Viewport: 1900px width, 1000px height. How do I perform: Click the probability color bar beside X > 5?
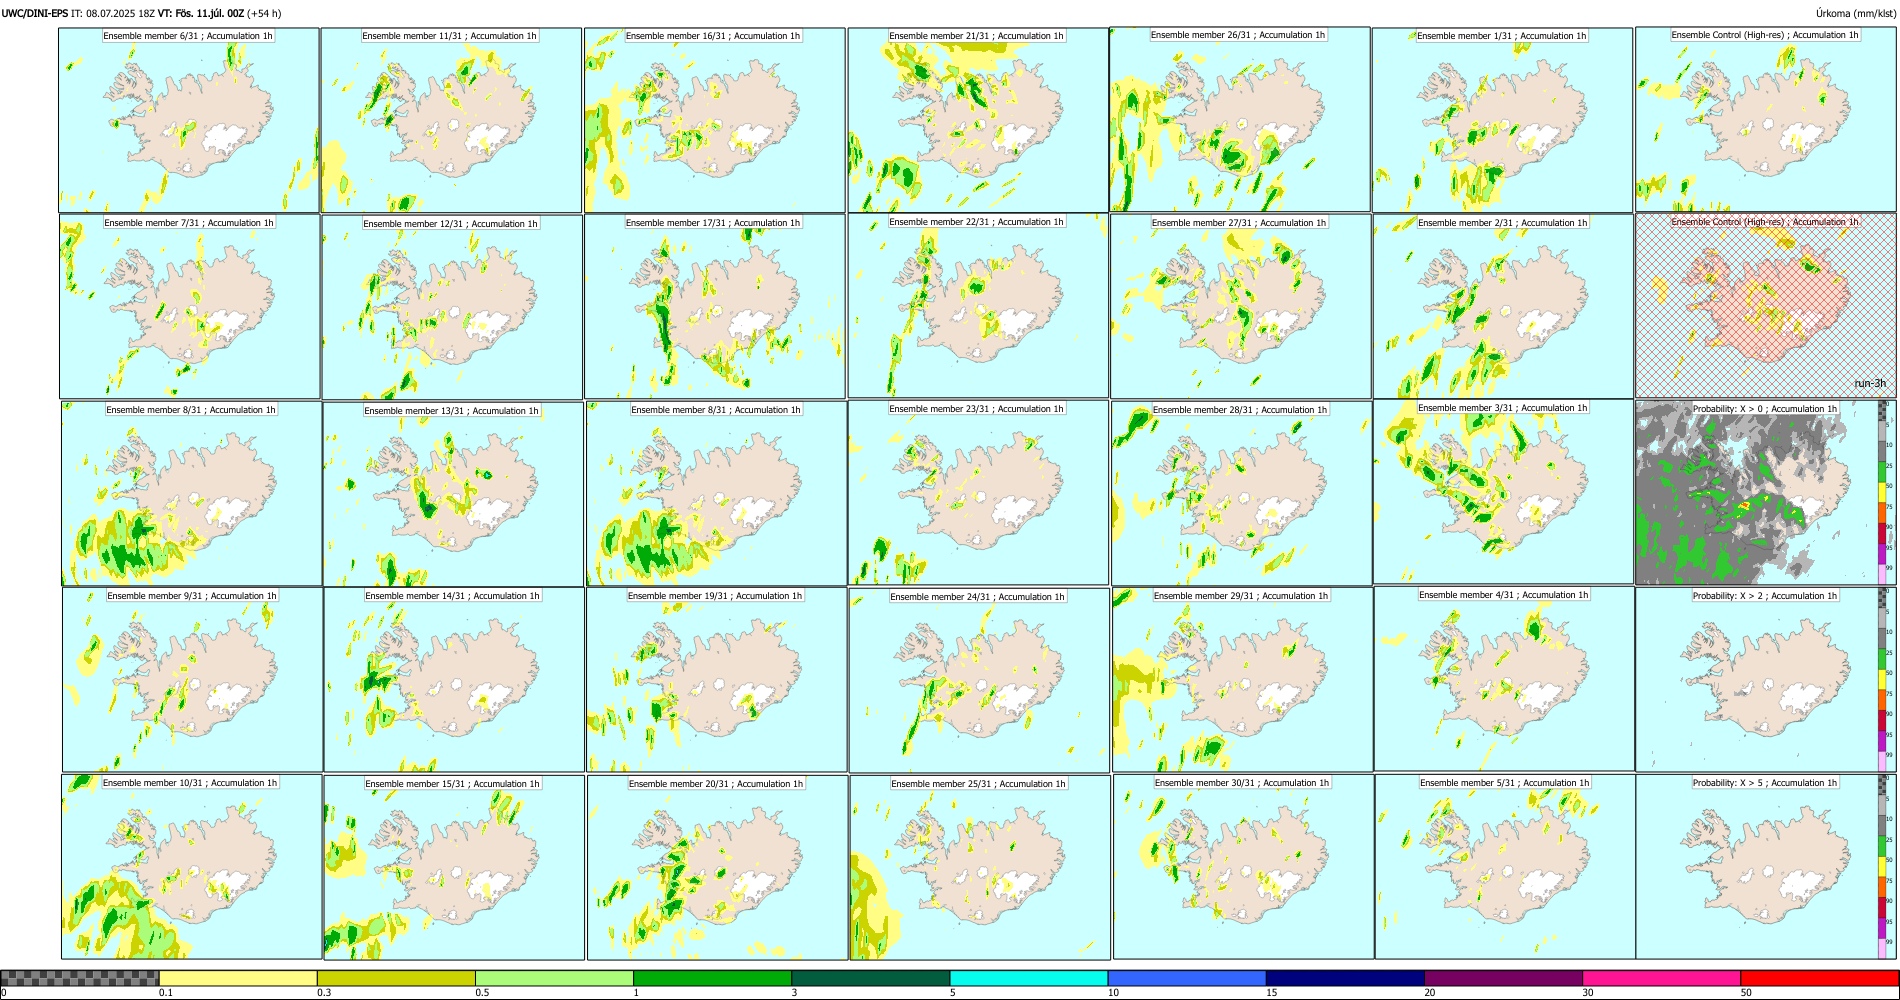pyautogui.click(x=1883, y=867)
